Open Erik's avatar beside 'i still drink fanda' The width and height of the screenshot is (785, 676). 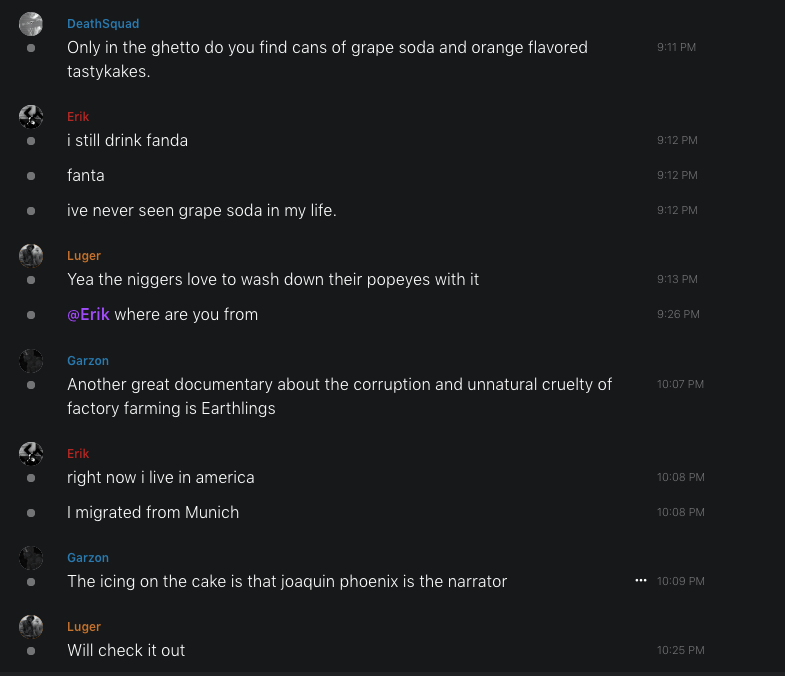click(31, 117)
